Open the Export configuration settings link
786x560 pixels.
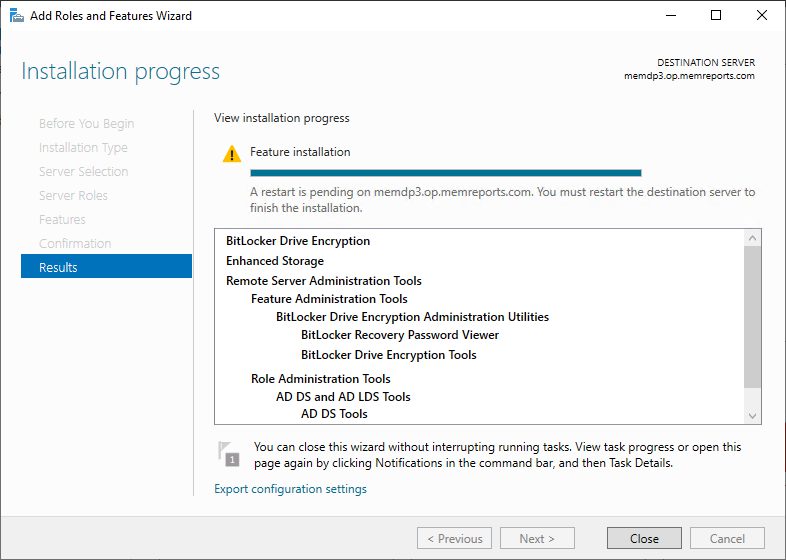click(290, 489)
